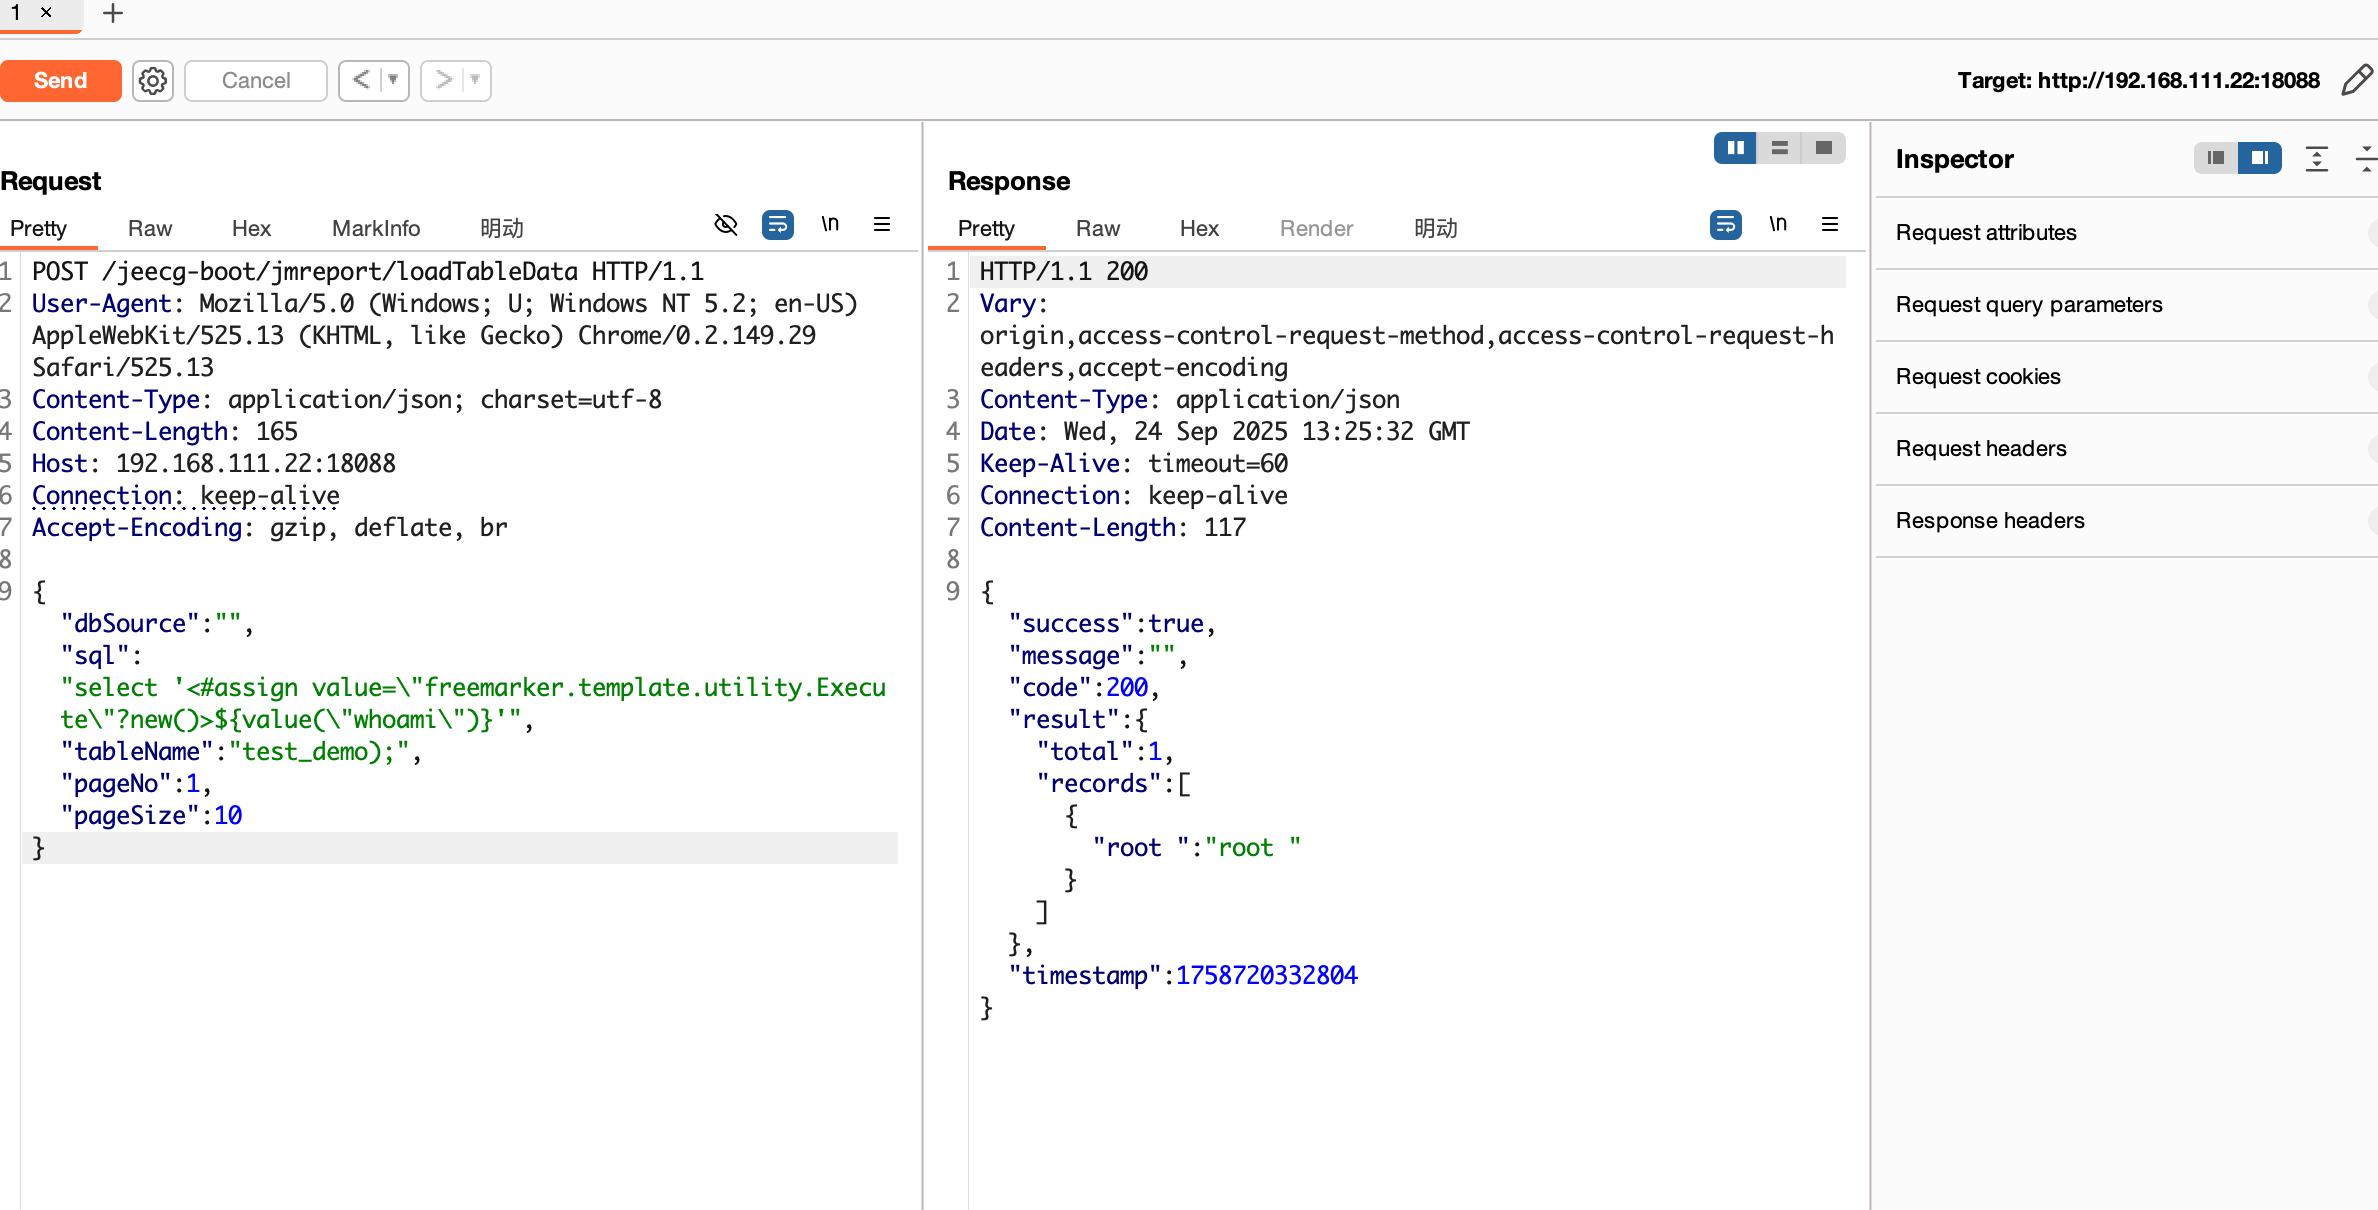2378x1210 pixels.
Task: Show non-printable characters in request
Action: point(830,225)
